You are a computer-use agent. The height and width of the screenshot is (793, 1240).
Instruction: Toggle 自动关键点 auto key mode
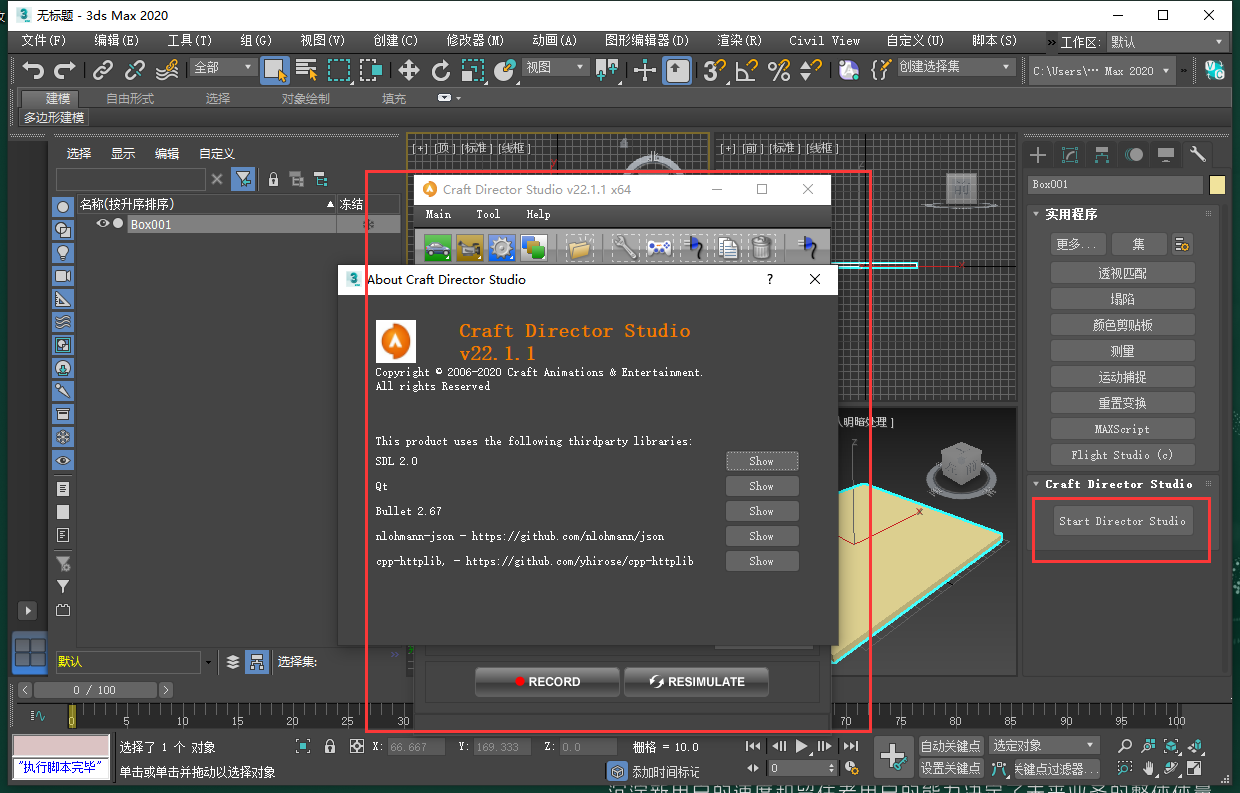tap(950, 746)
